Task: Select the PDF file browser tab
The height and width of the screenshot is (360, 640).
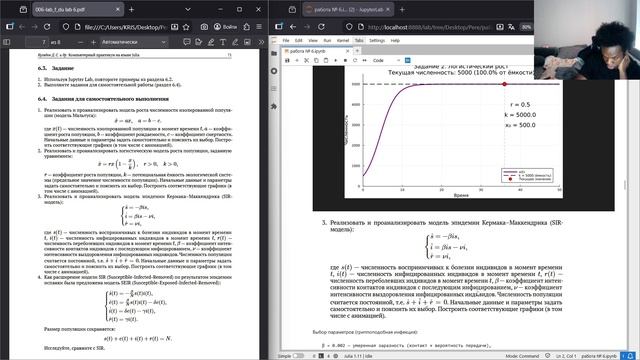Action: point(78,9)
